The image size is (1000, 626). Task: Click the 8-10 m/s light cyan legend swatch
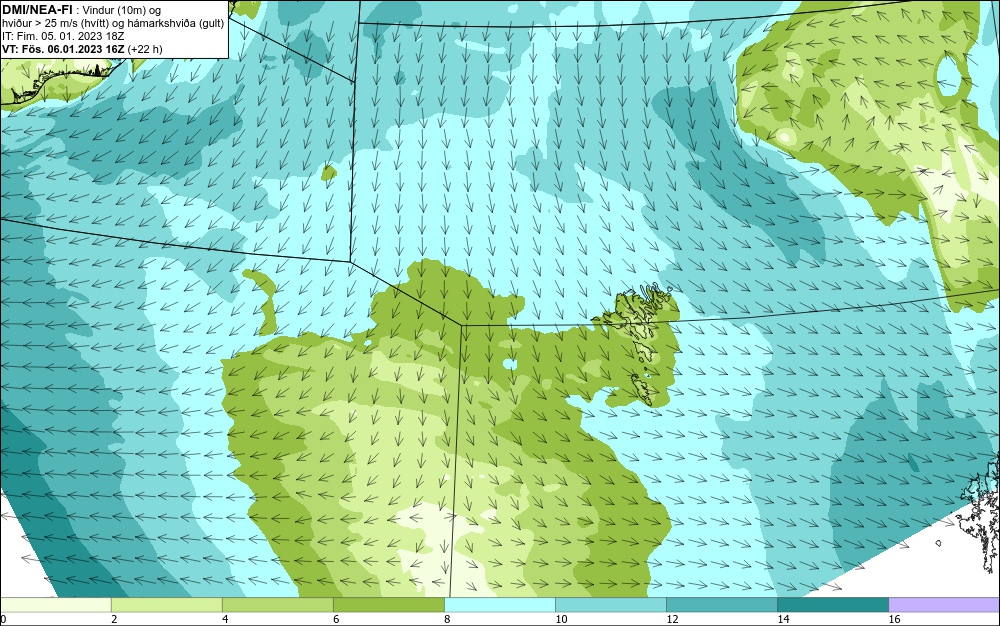point(499,604)
